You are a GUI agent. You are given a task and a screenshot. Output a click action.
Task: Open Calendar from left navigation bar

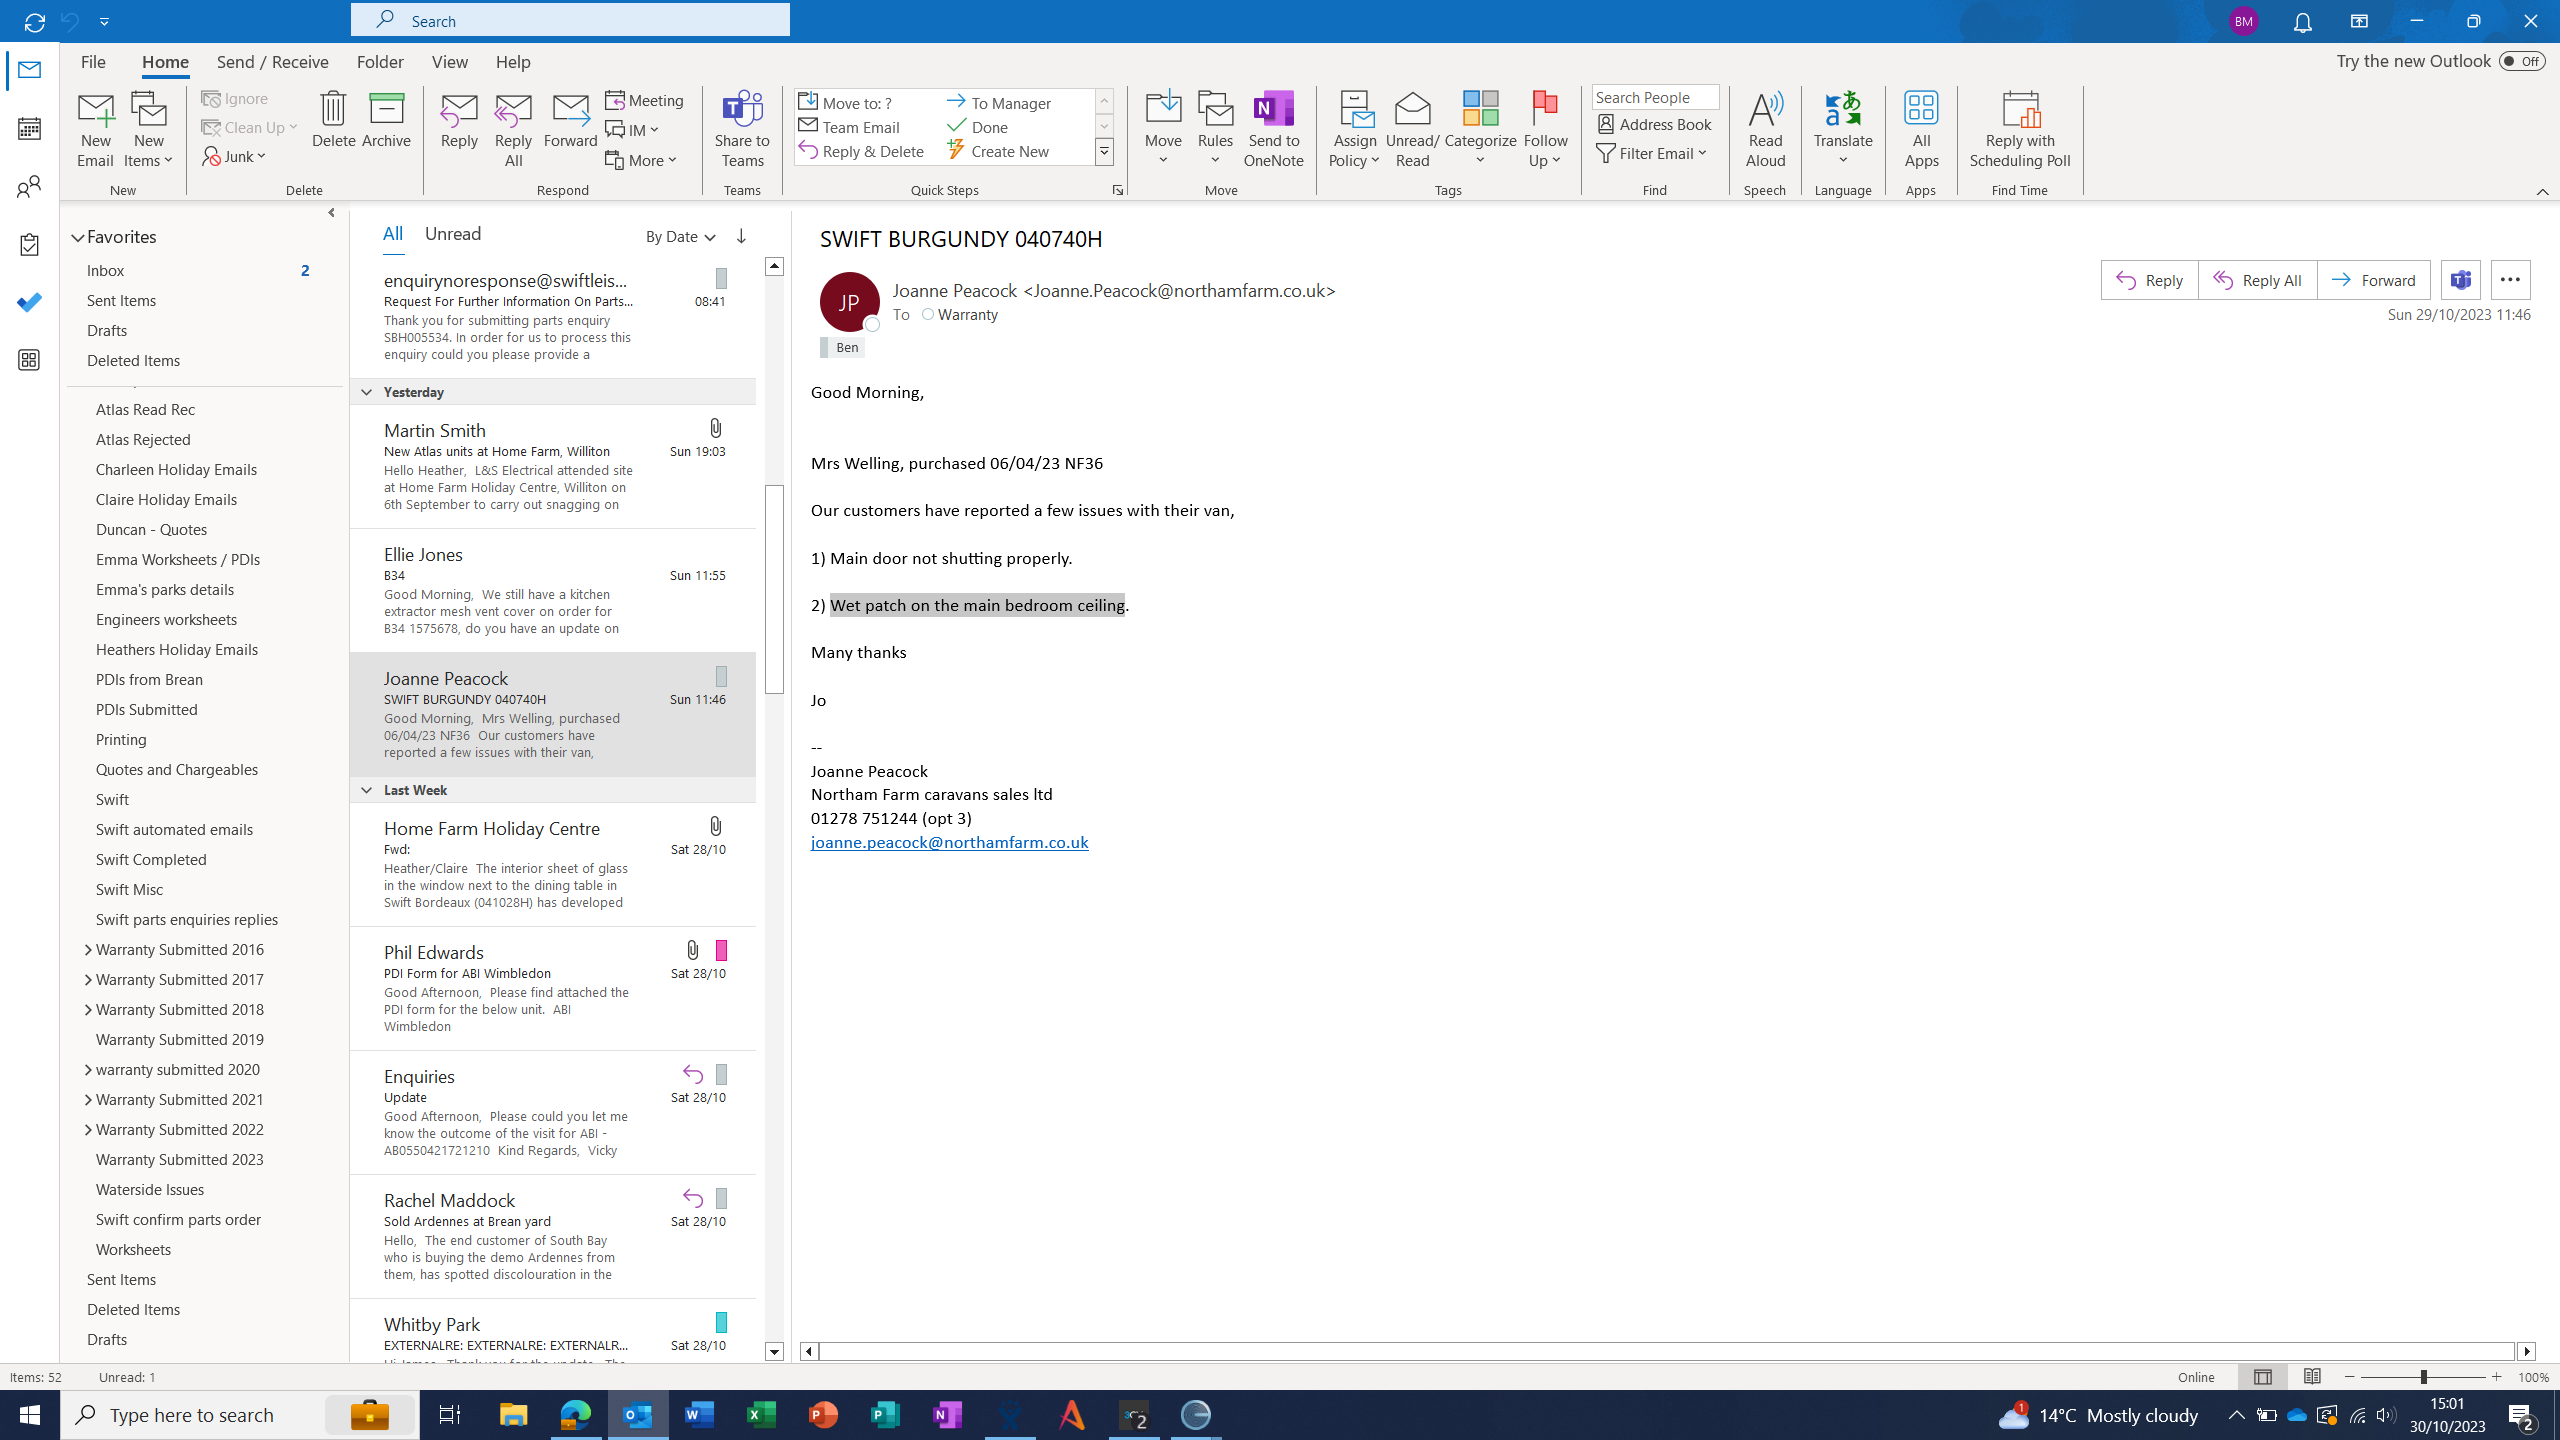29,128
